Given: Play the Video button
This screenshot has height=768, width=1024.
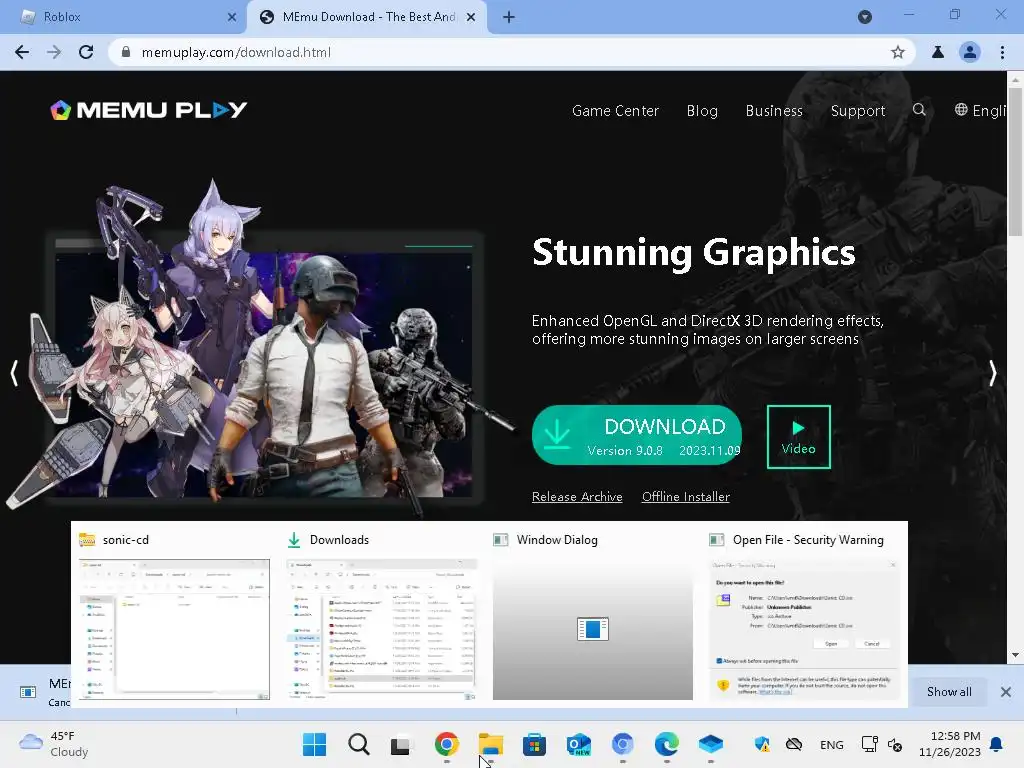Looking at the screenshot, I should [x=799, y=437].
